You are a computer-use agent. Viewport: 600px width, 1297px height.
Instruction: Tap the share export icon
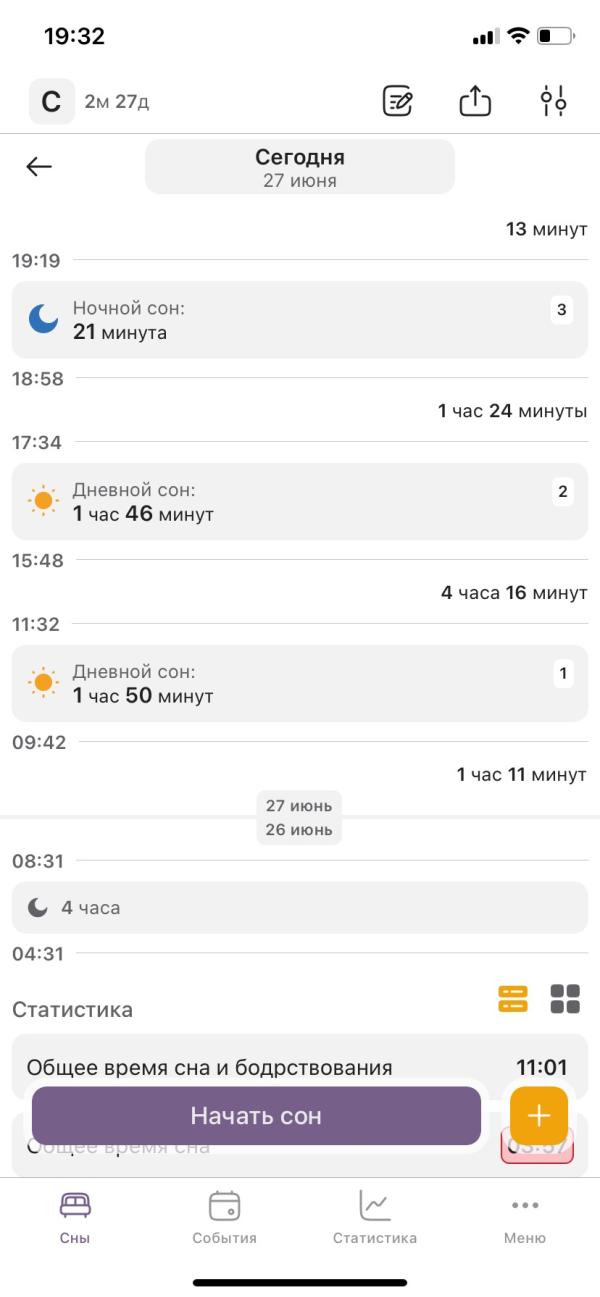476,101
